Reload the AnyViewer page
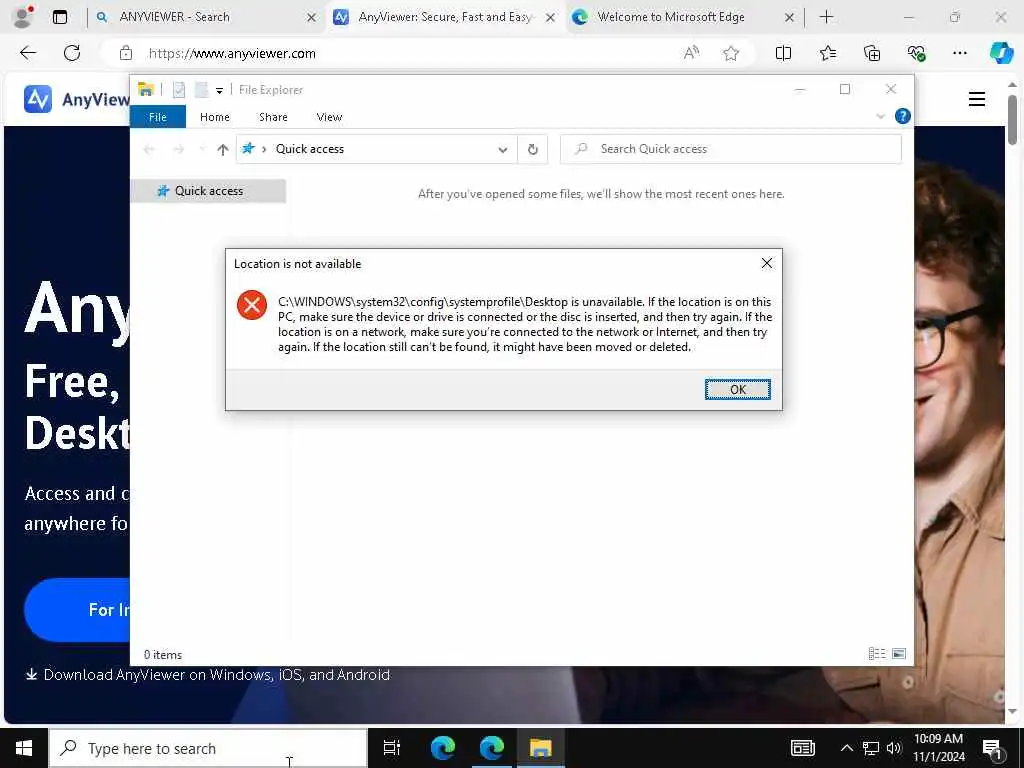 pyautogui.click(x=72, y=53)
